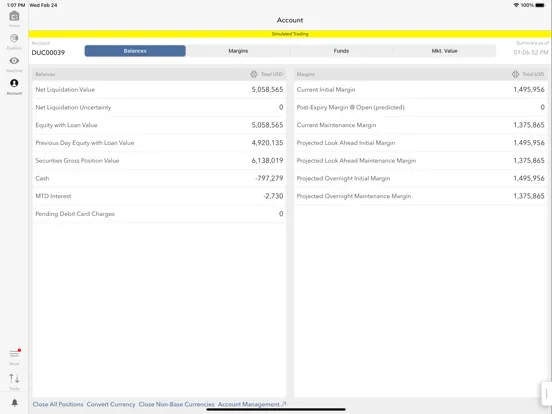552x414 pixels.
Task: Click the Margins column expand icon
Action: click(x=515, y=74)
